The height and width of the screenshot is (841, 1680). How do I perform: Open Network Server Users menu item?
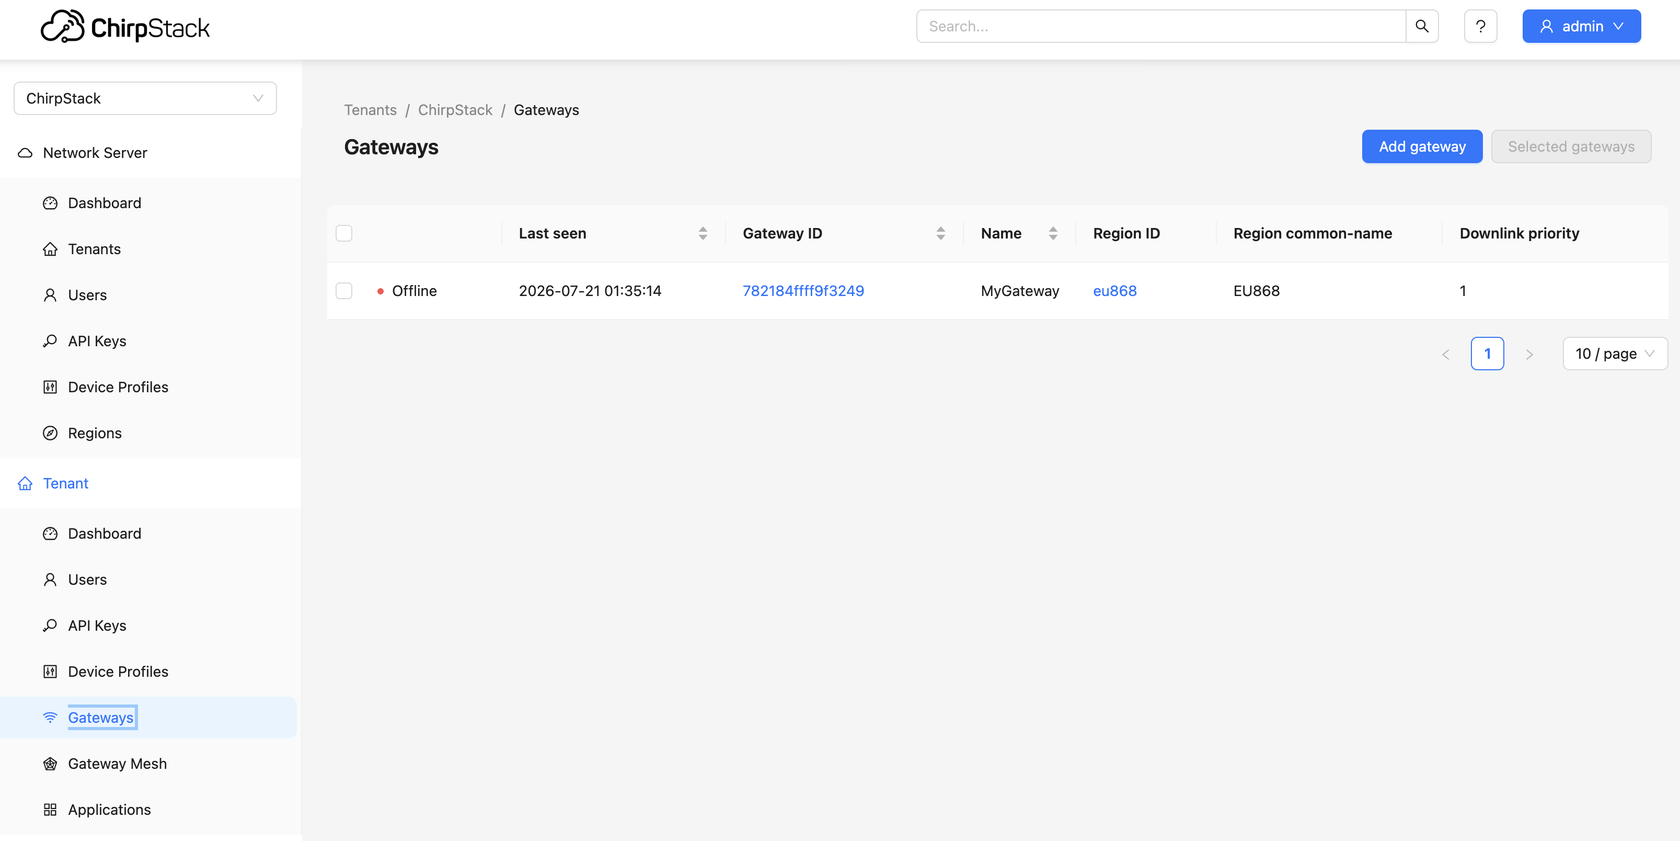tap(150, 295)
